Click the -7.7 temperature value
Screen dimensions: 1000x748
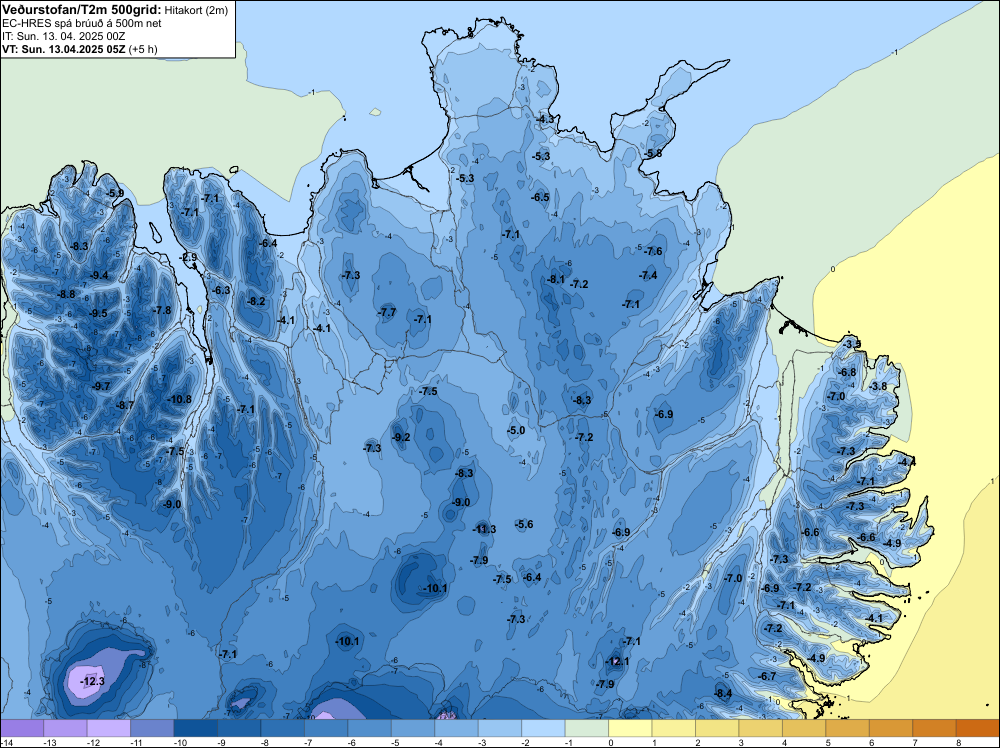(x=386, y=312)
